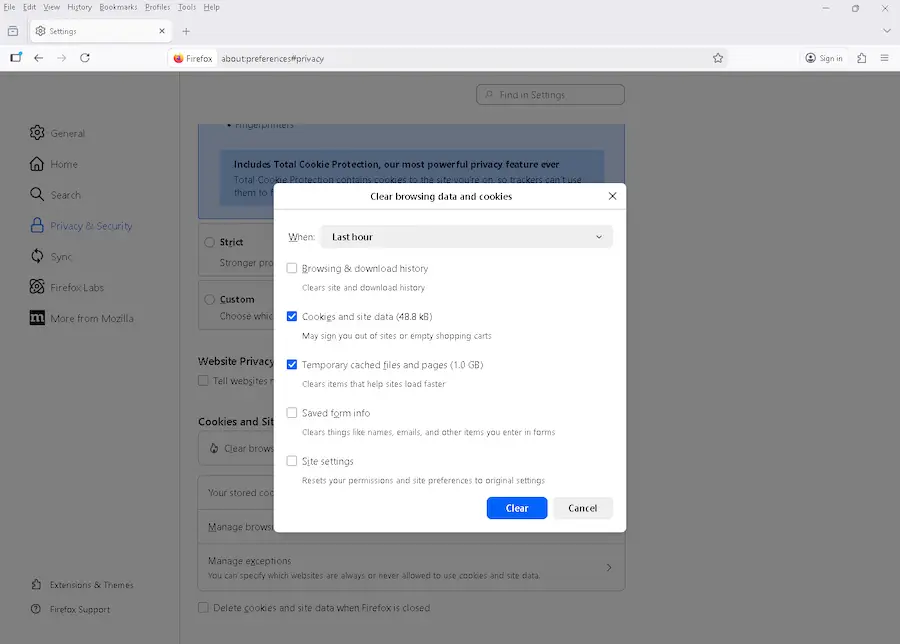This screenshot has height=644, width=900.
Task: Bookmark the current page with the star icon
Action: click(x=718, y=58)
